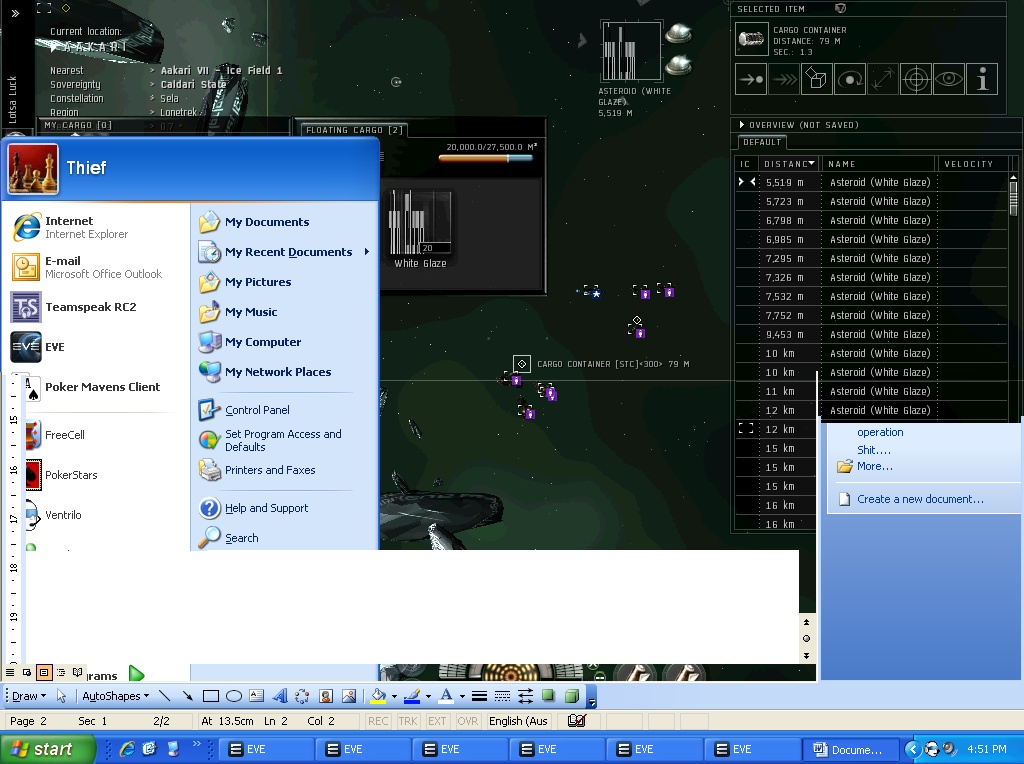Open the Dash Style options
Screen dimensions: 1024x764
tap(502, 696)
